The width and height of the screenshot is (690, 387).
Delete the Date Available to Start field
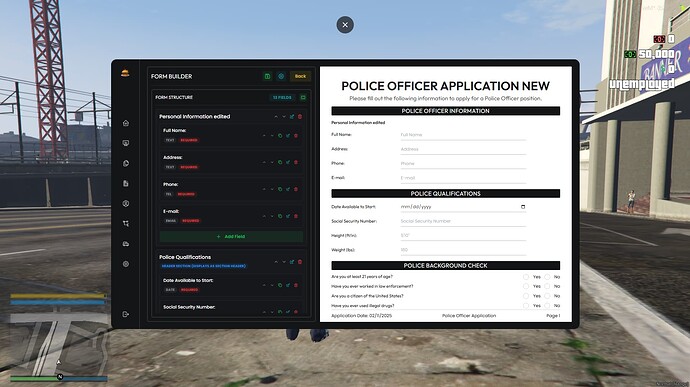(296, 285)
